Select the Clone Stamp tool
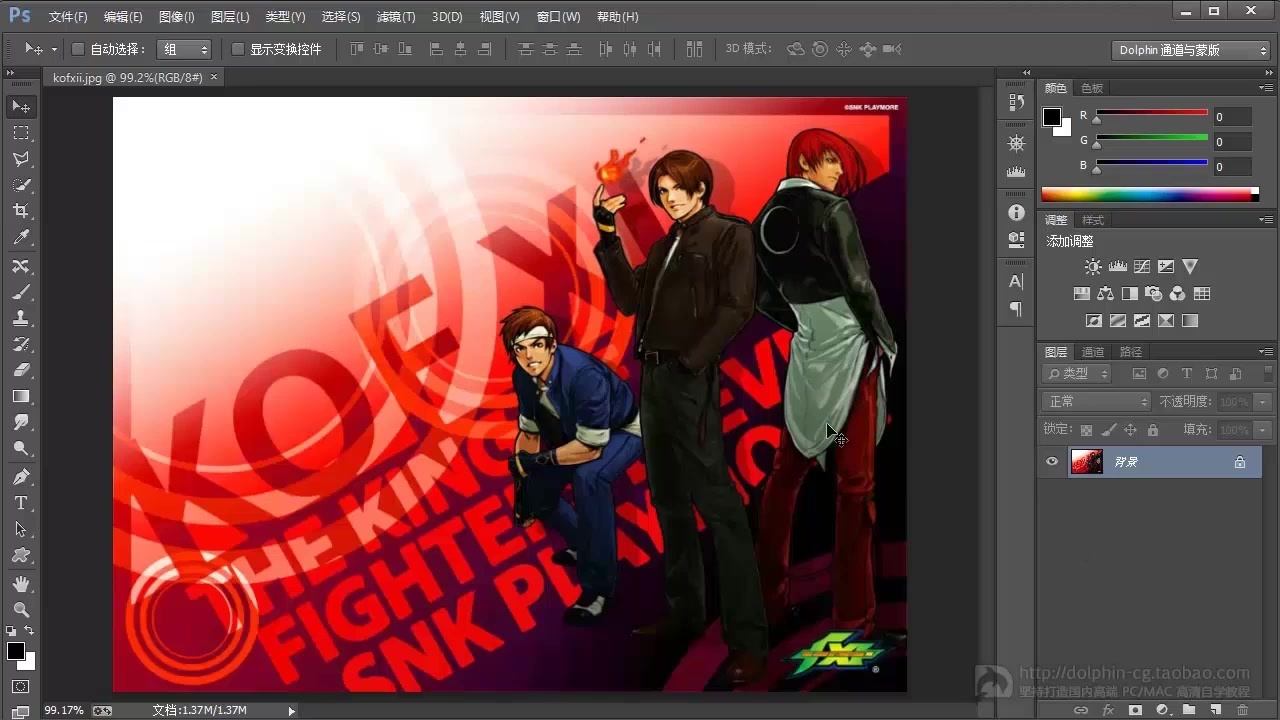The height and width of the screenshot is (720, 1280). [21, 318]
